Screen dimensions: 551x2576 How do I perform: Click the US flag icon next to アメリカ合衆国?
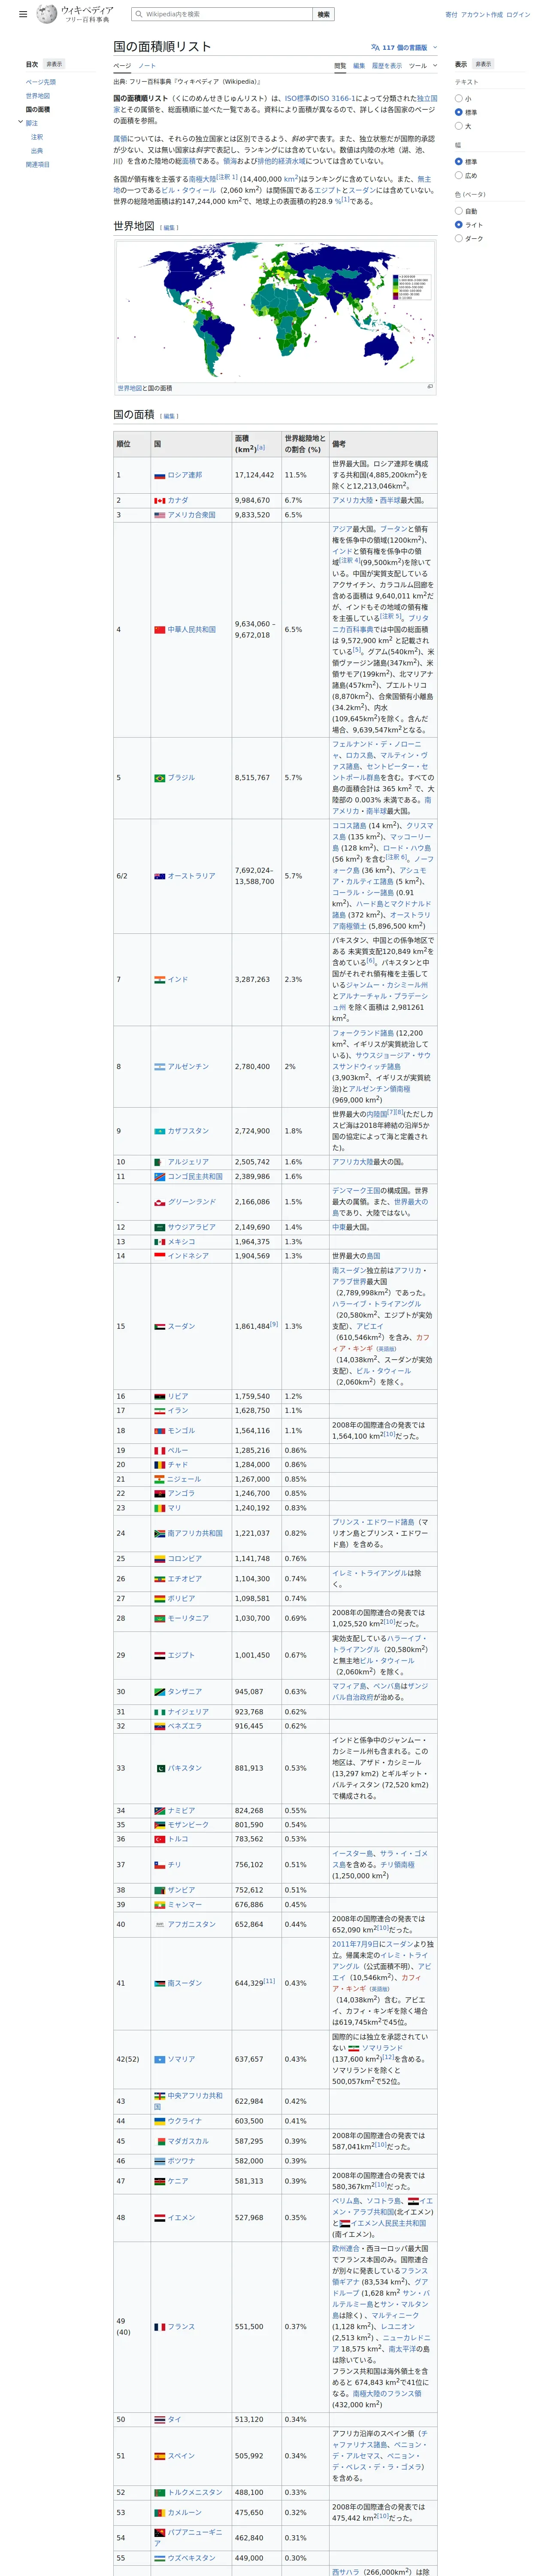coord(159,515)
